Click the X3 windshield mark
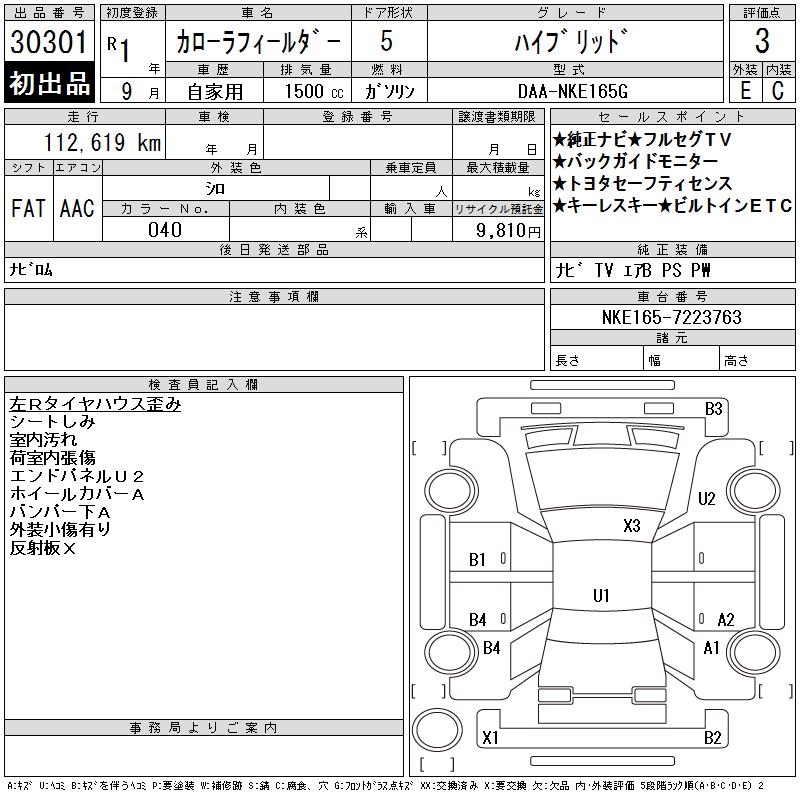 [632, 526]
